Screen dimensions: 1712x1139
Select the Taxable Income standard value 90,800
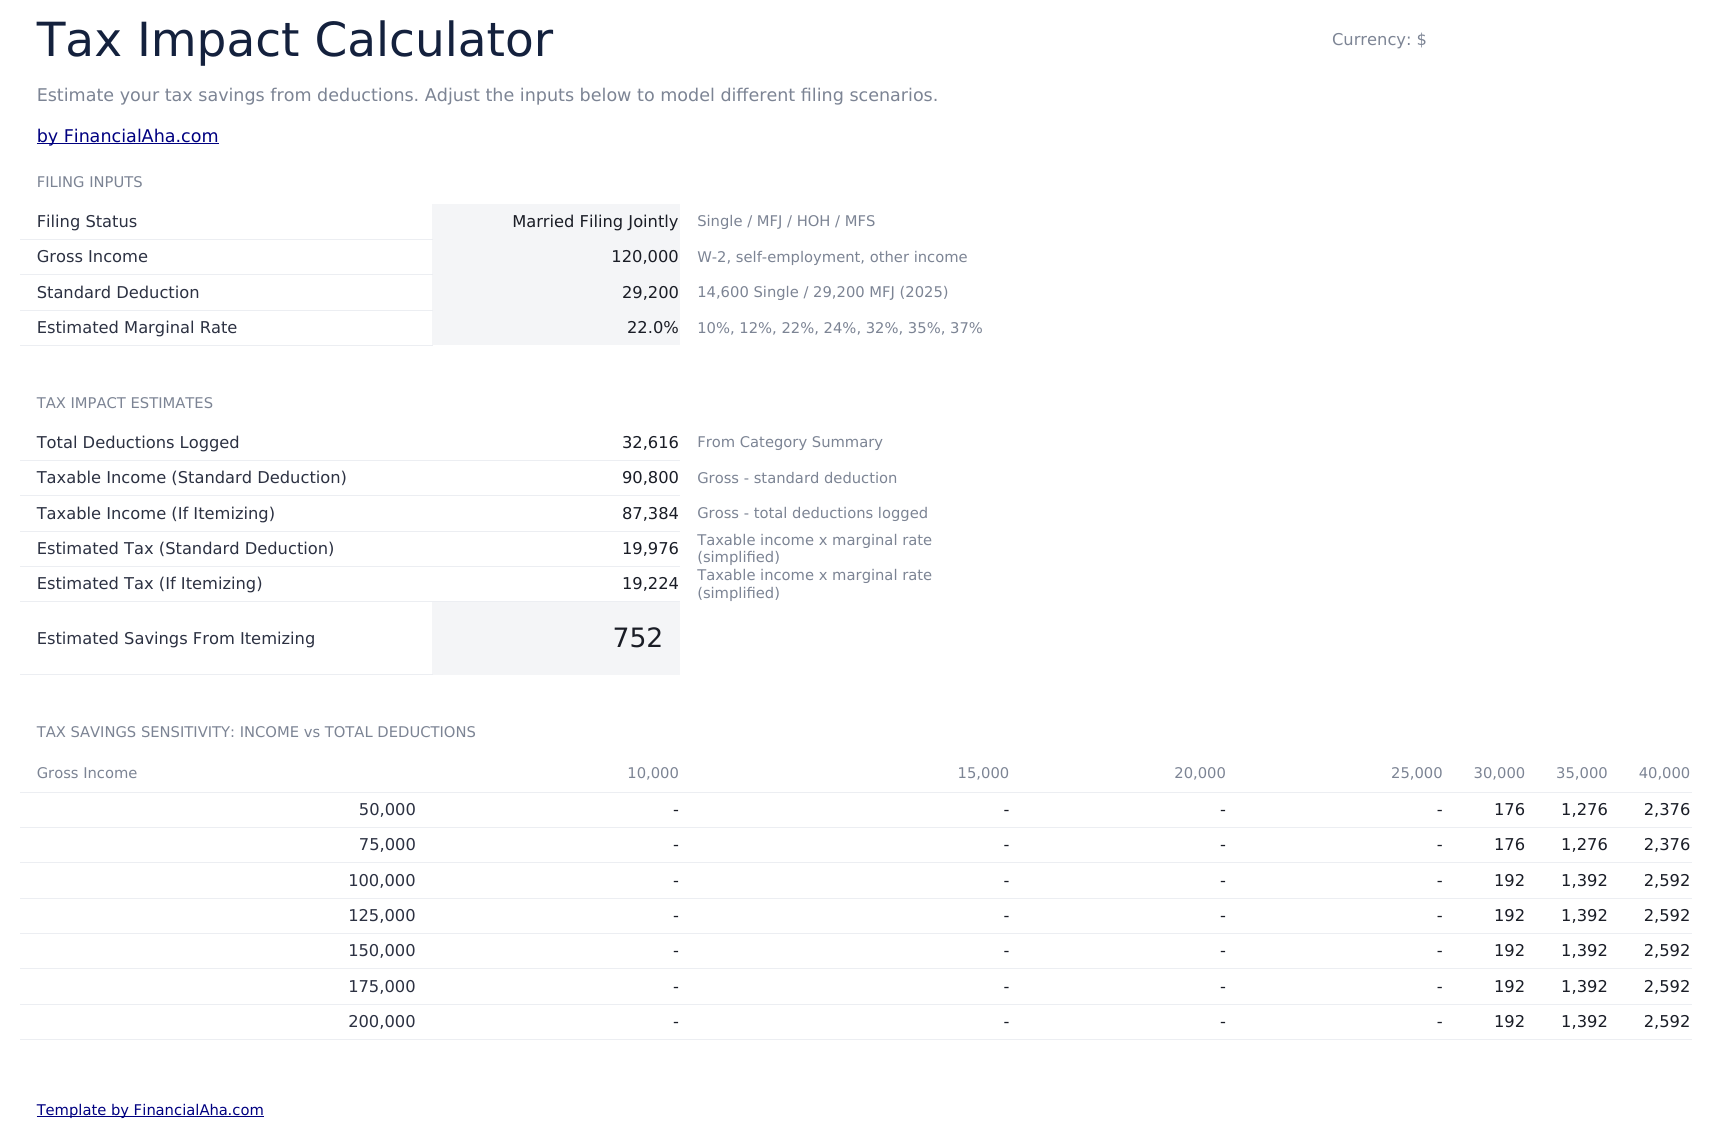pyautogui.click(x=650, y=478)
